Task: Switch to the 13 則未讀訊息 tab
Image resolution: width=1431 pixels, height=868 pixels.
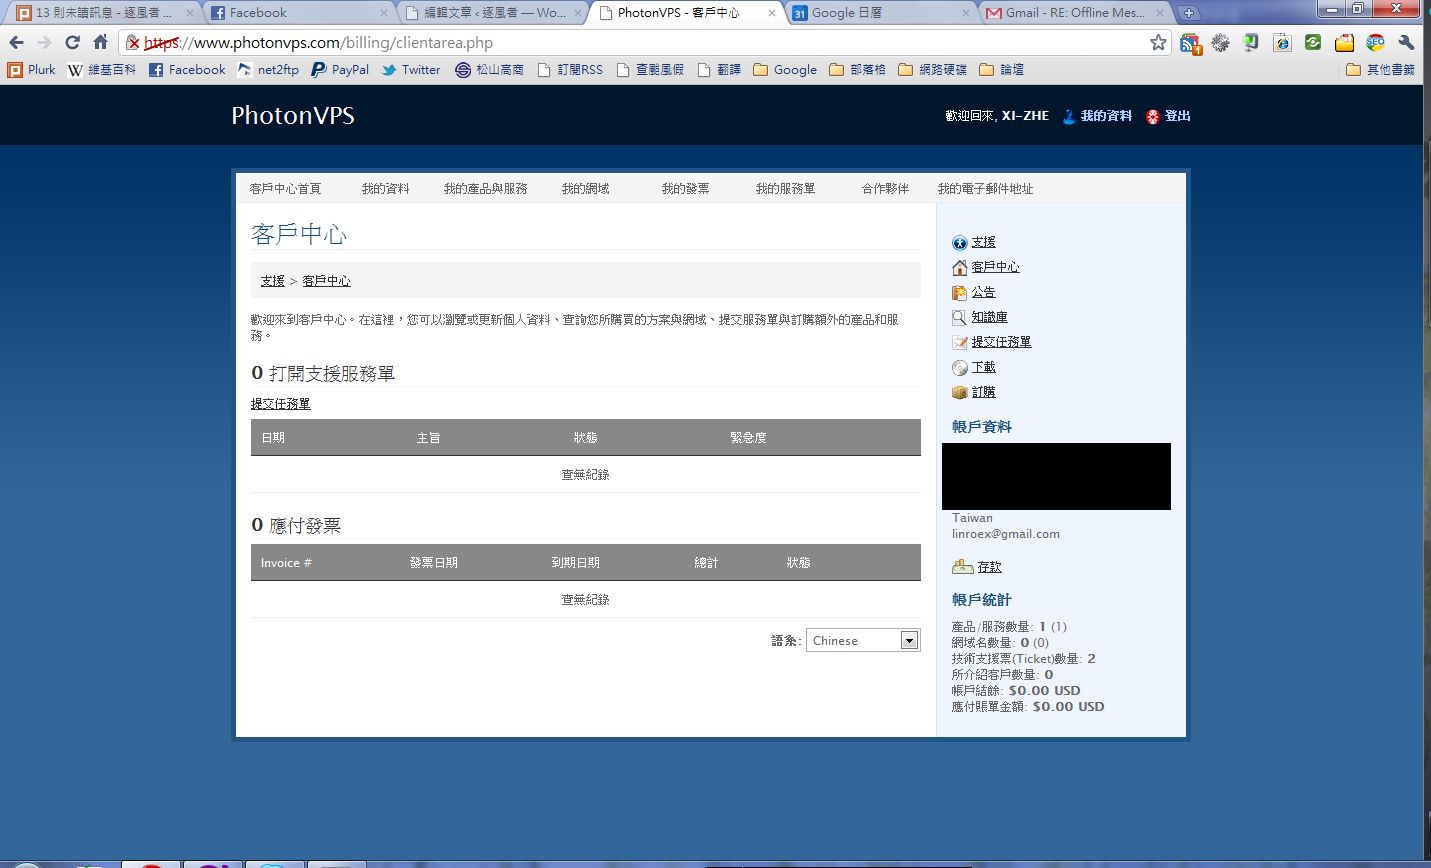Action: coord(105,13)
